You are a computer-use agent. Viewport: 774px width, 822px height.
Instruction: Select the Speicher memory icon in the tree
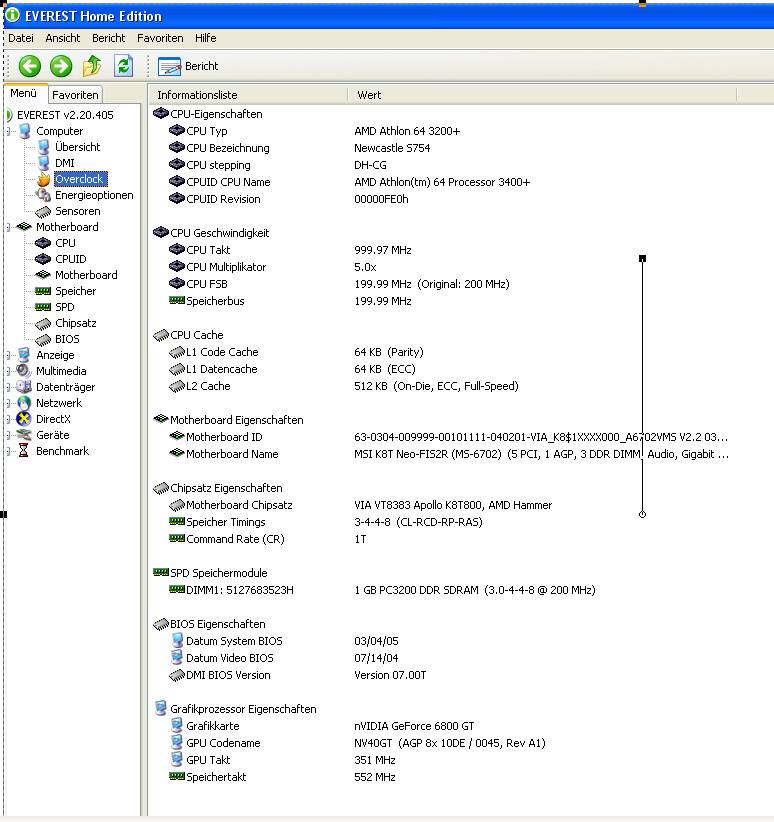click(x=43, y=291)
